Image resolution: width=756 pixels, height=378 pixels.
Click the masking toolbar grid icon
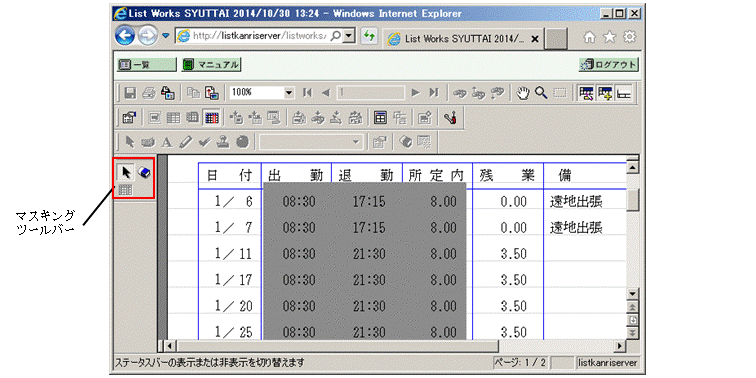125,190
